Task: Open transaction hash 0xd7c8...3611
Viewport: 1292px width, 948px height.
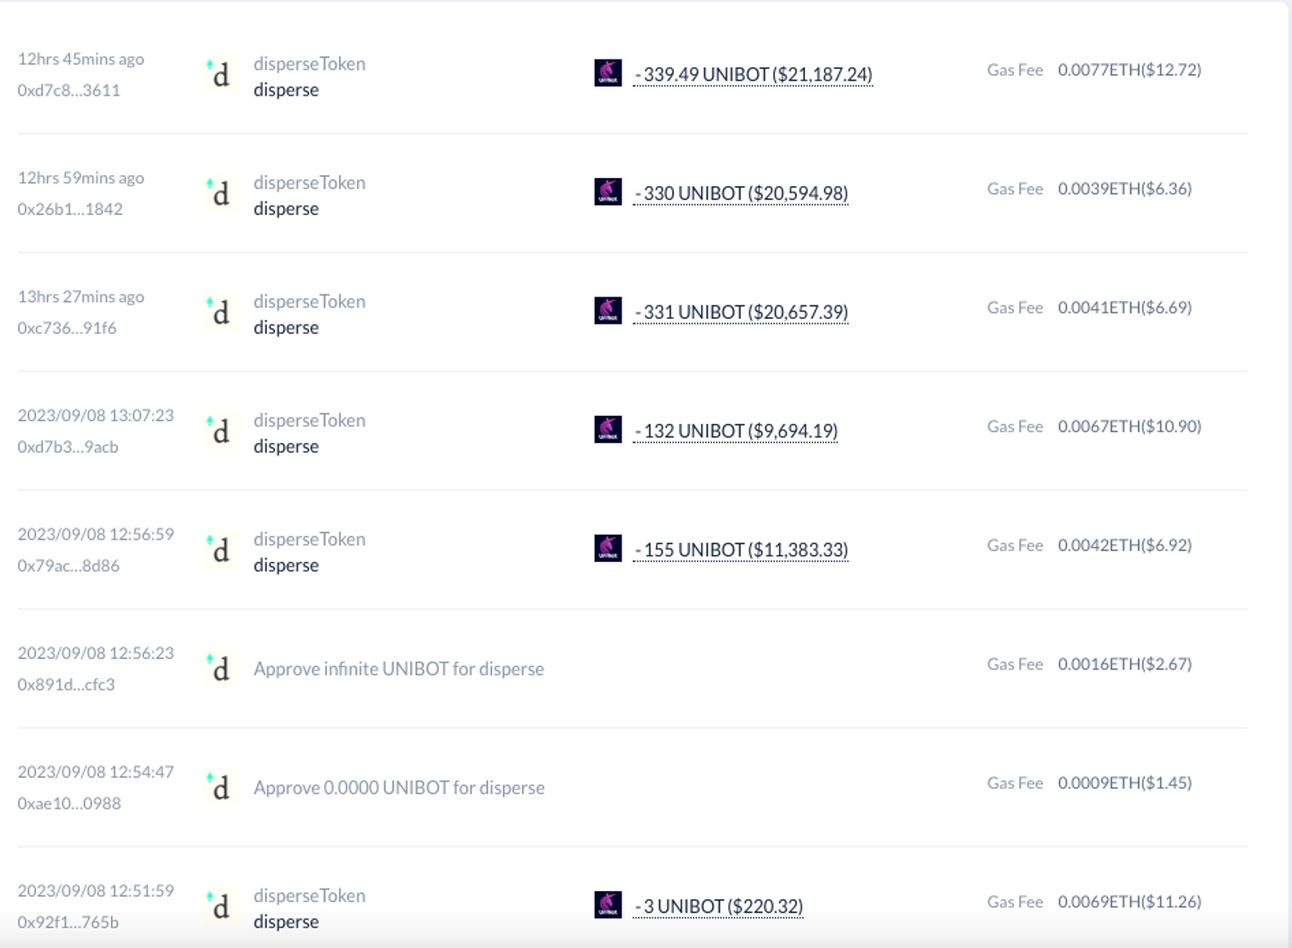Action: coord(69,90)
